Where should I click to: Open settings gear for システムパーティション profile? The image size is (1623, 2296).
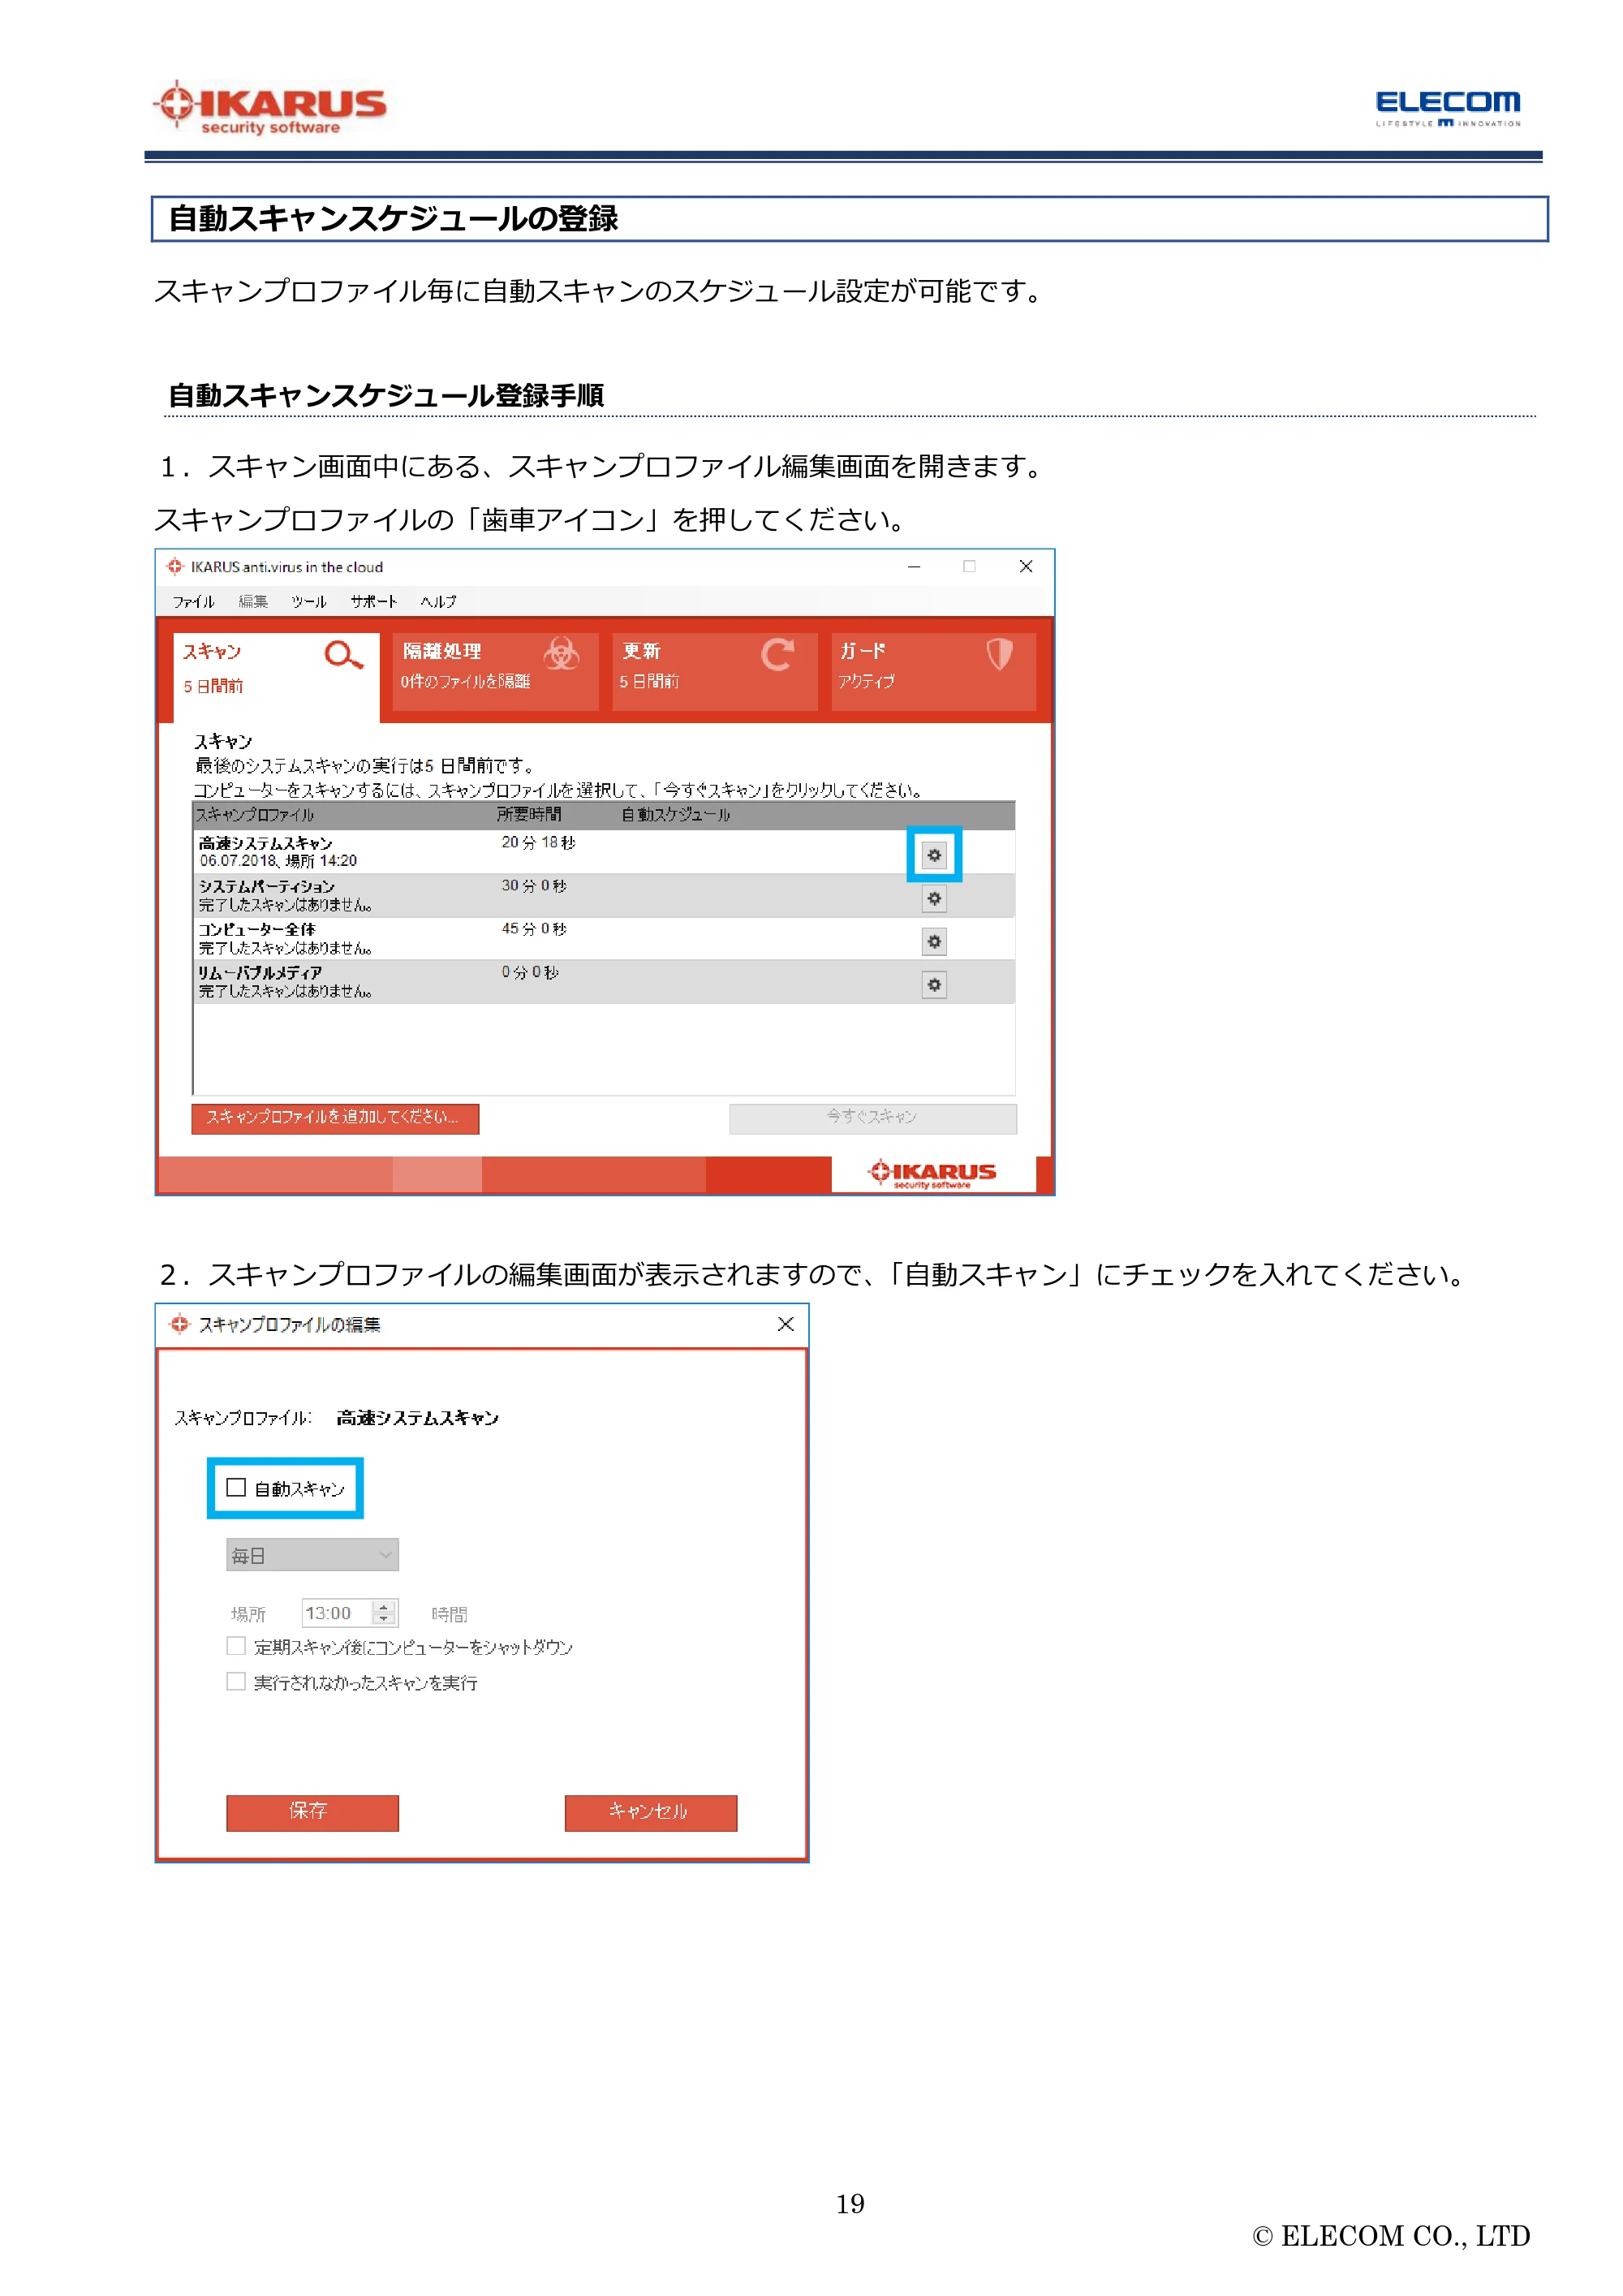[x=933, y=898]
